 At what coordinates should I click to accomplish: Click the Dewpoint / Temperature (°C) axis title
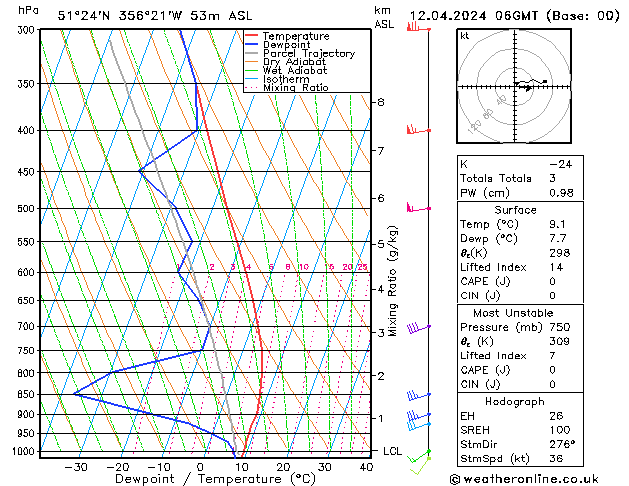click(x=215, y=479)
